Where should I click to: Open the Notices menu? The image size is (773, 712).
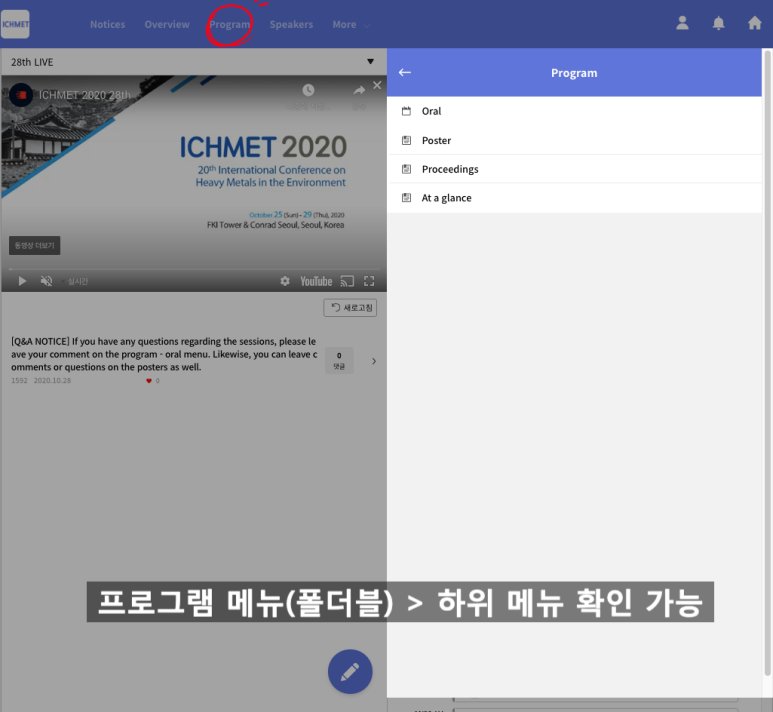pyautogui.click(x=107, y=24)
